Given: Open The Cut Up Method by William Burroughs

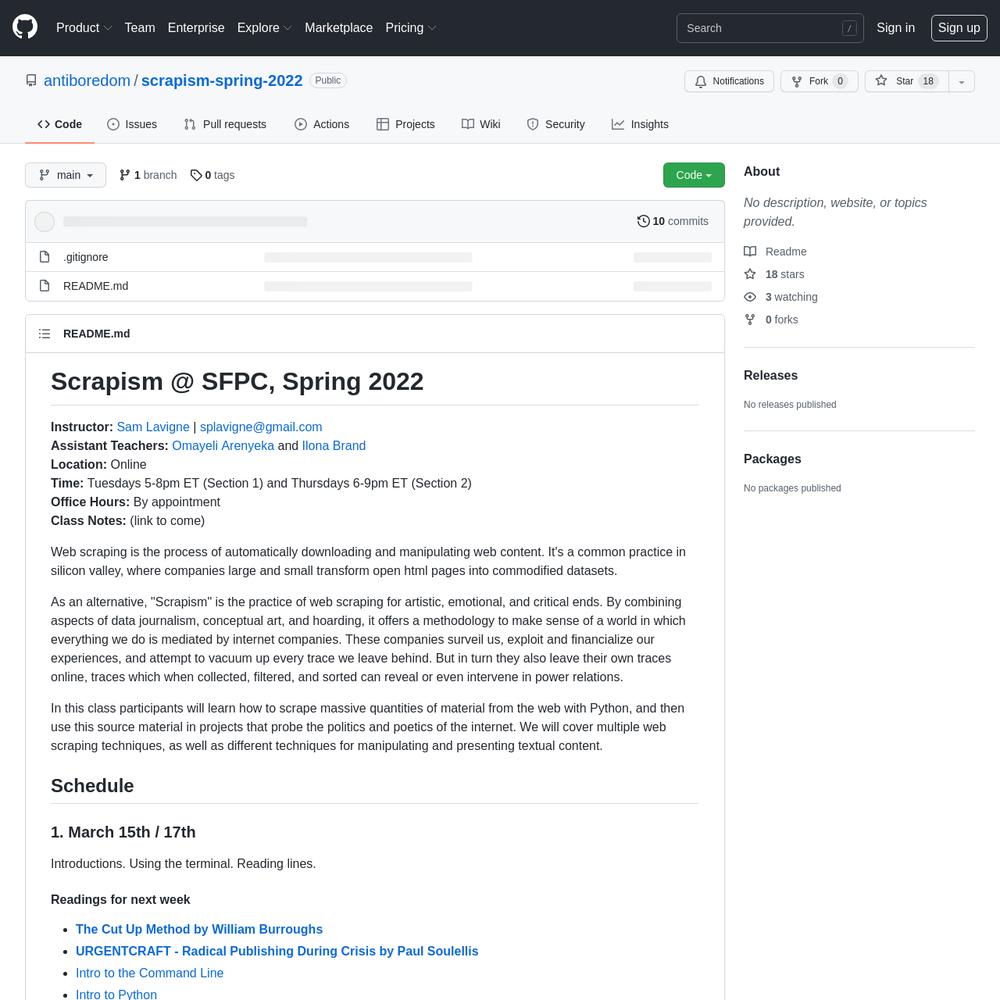Looking at the screenshot, I should [199, 929].
